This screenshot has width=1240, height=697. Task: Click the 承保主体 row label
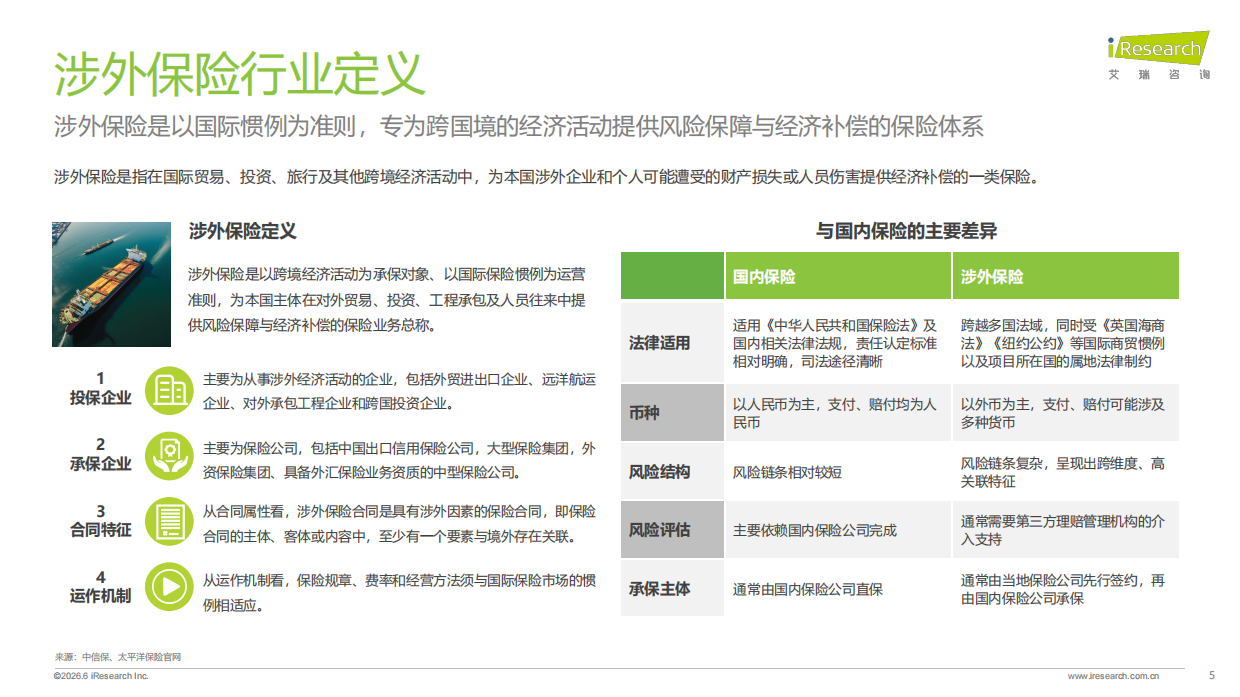click(x=671, y=589)
